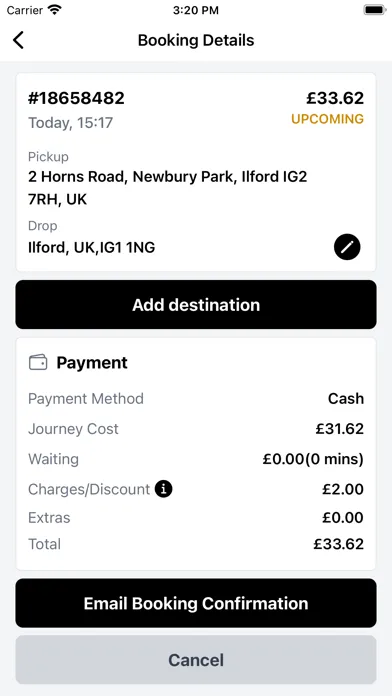Tap the UPCOMING status label
392x696 pixels.
point(327,119)
